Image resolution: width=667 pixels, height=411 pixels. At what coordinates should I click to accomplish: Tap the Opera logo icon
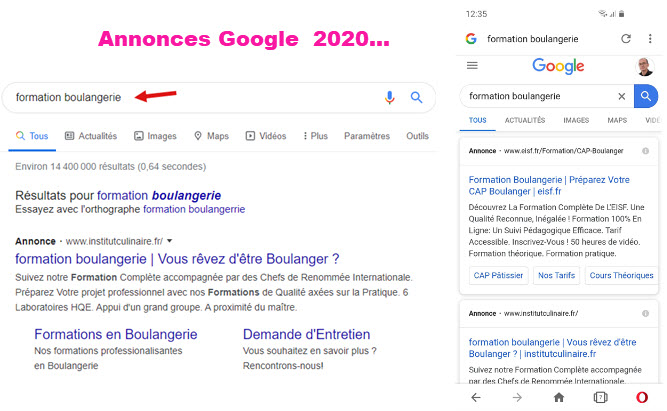coord(642,397)
